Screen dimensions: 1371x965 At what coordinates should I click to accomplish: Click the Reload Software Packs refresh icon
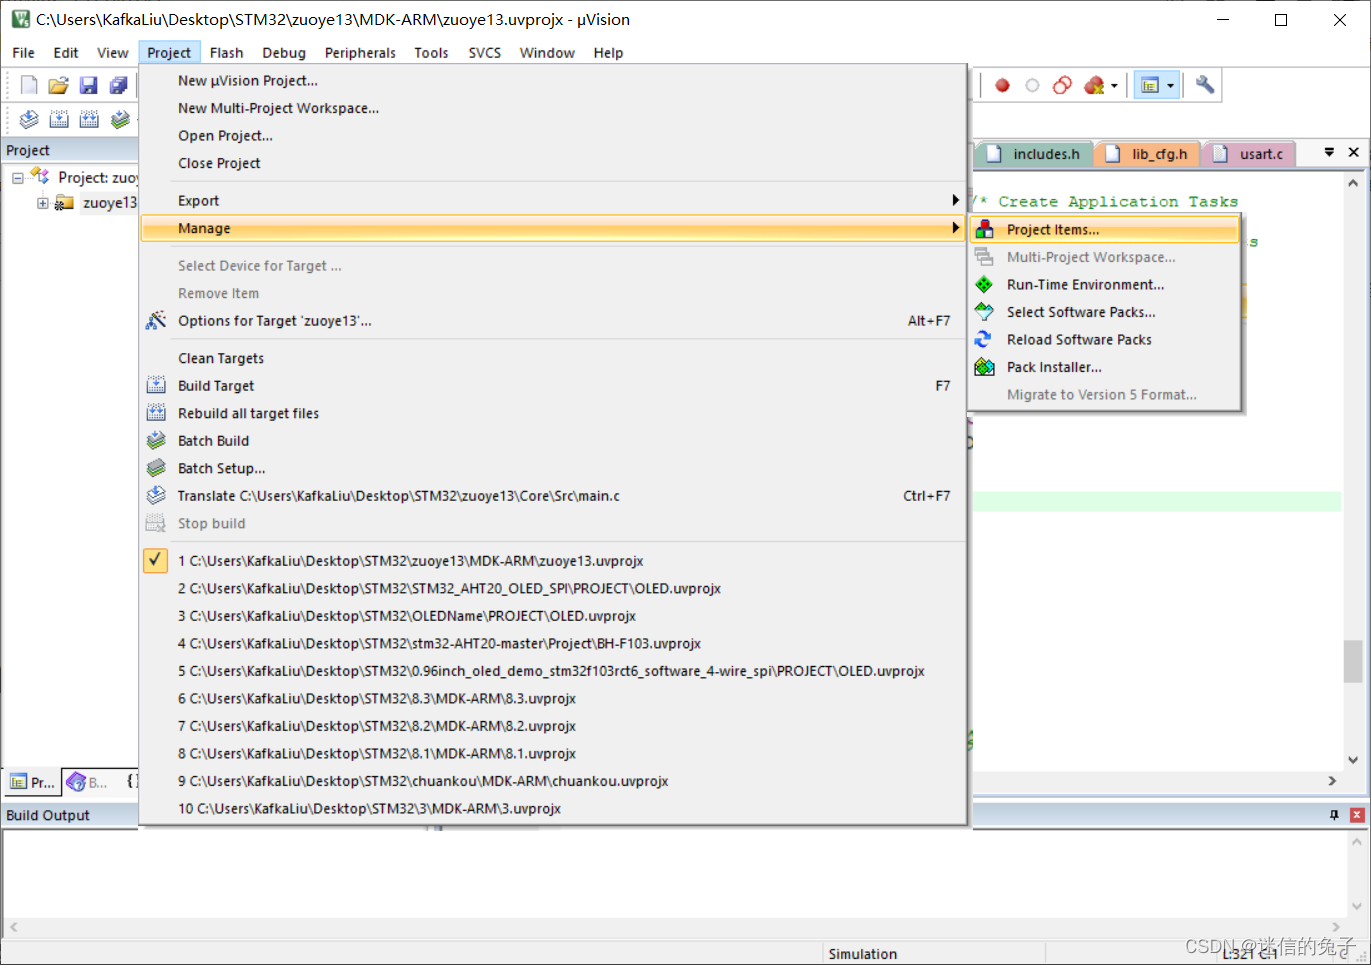(x=985, y=339)
